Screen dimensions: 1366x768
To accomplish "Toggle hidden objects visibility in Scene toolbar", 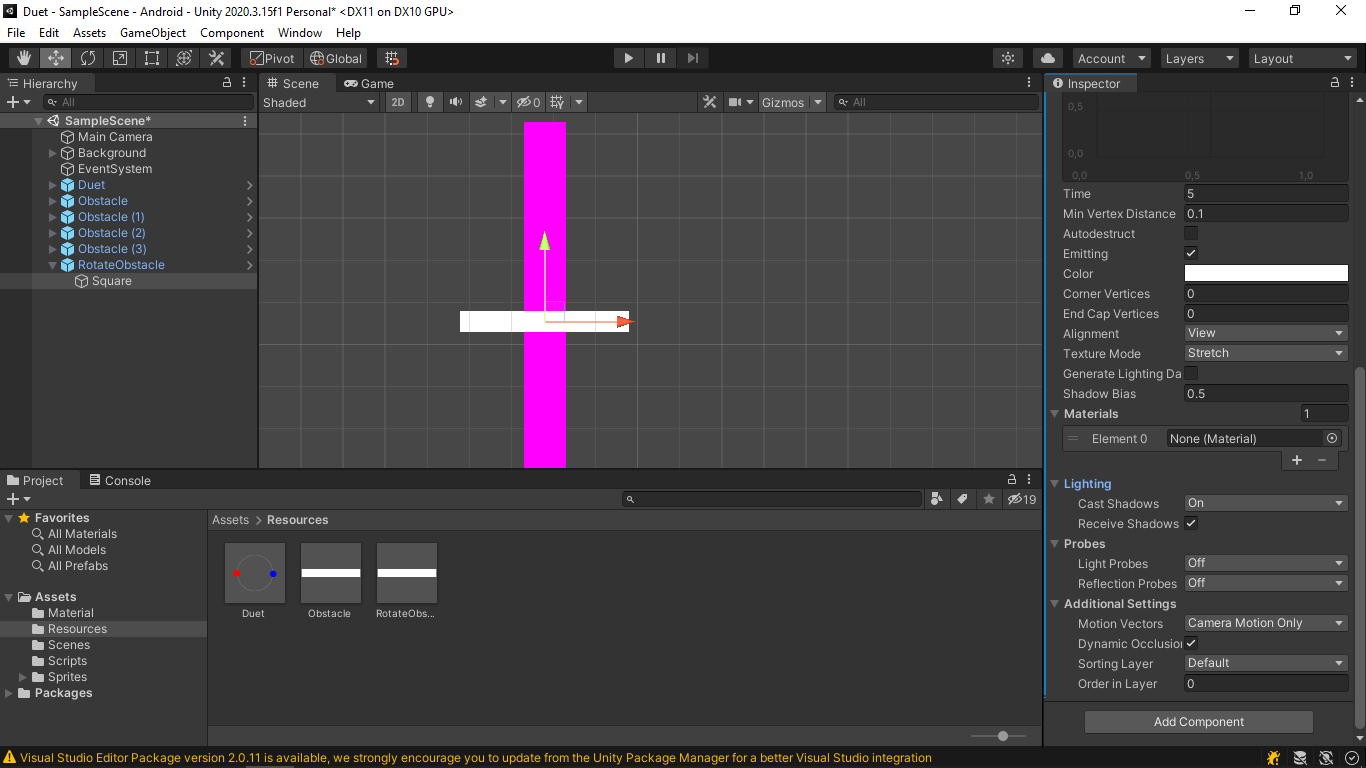I will tap(528, 102).
